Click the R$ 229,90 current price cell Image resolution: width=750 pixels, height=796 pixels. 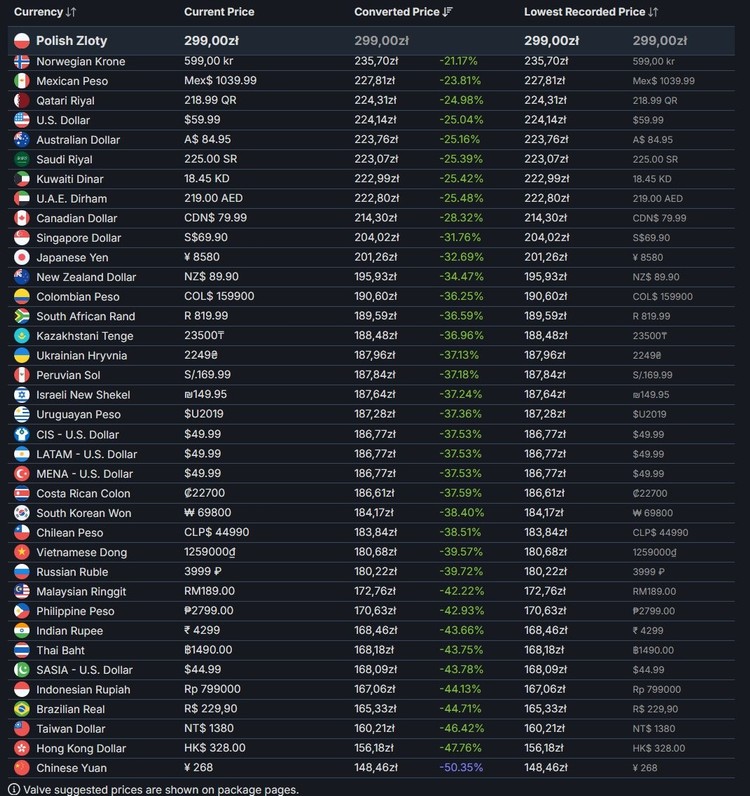point(211,709)
